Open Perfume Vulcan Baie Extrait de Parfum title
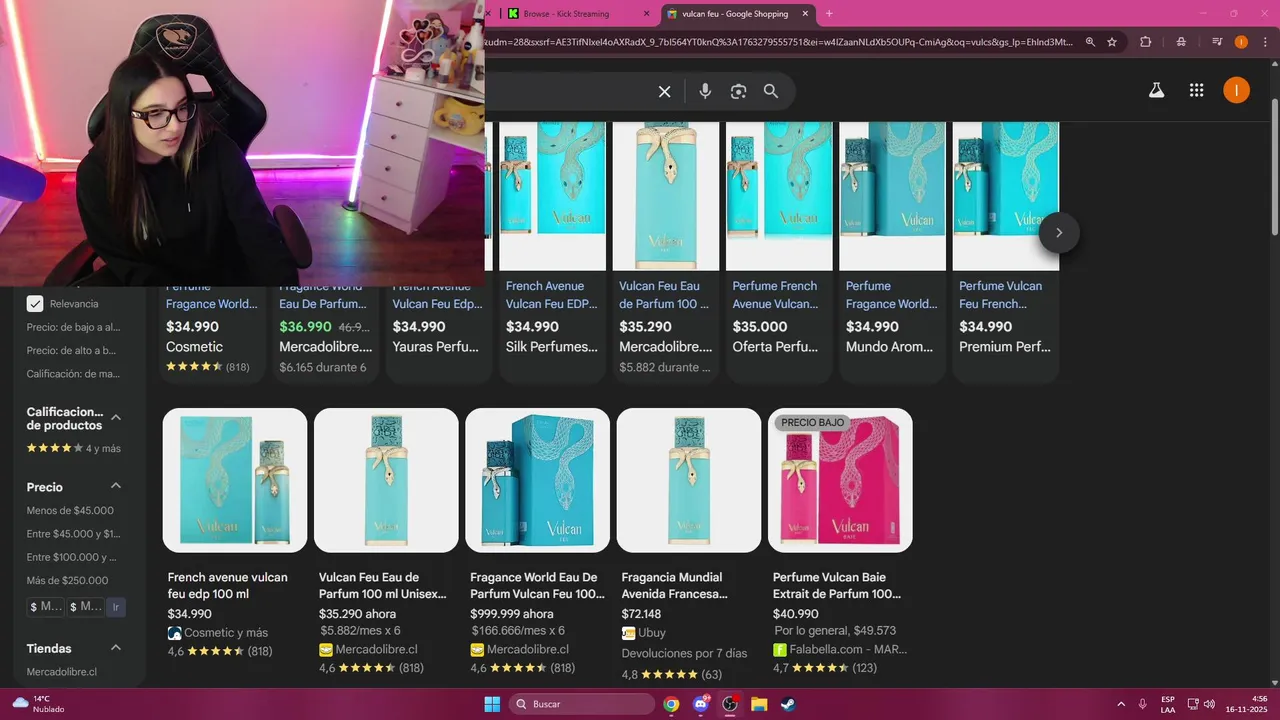Image resolution: width=1280 pixels, height=720 pixels. click(837, 586)
